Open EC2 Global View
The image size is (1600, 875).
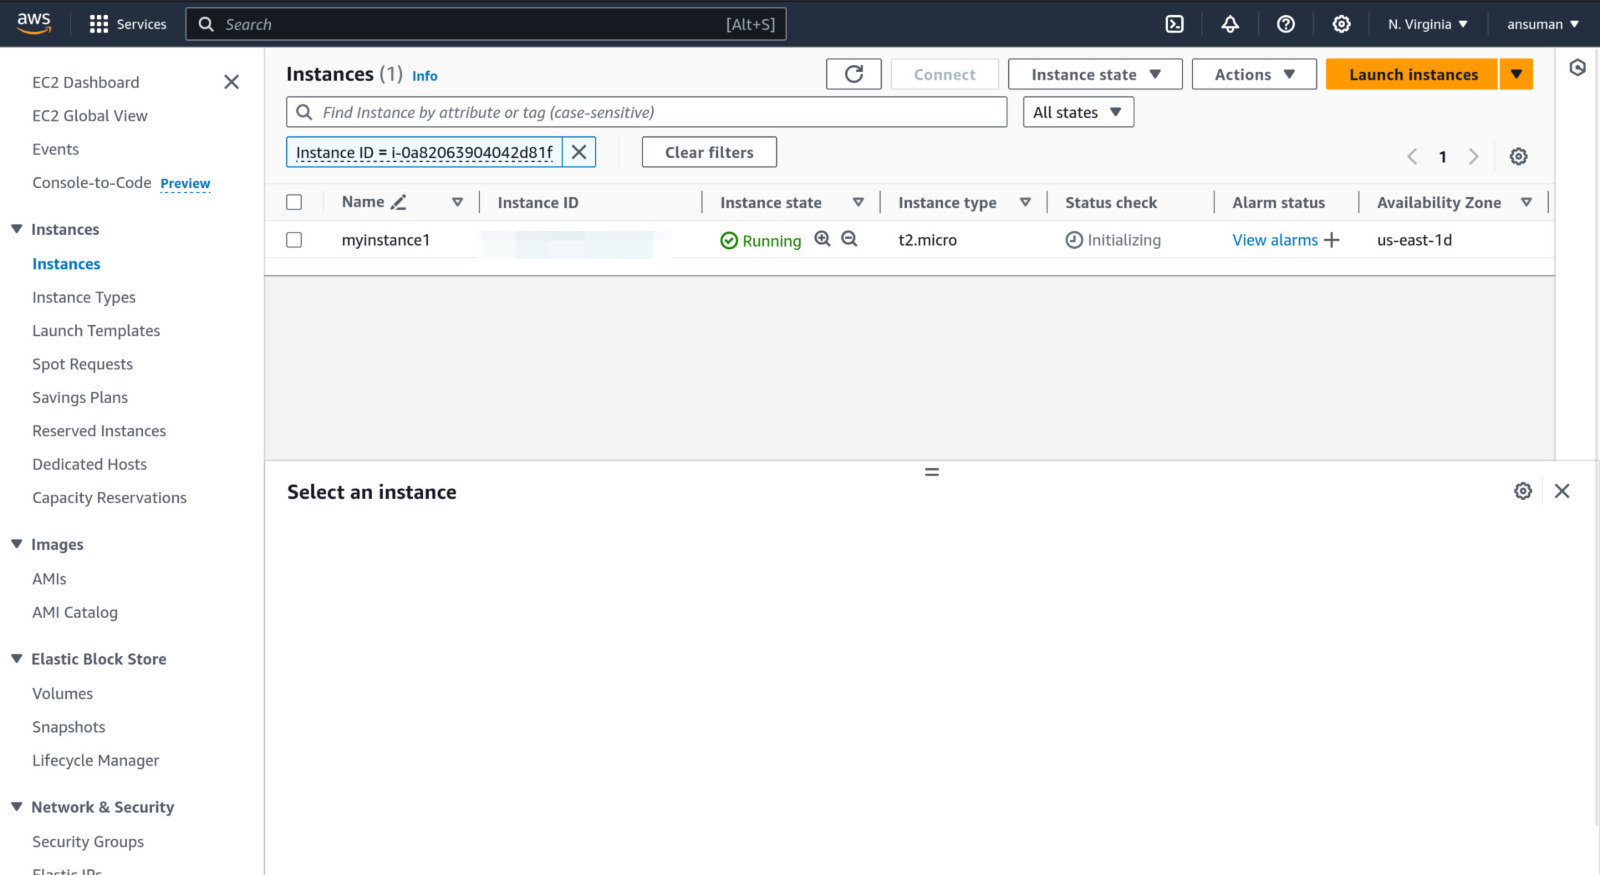click(x=90, y=116)
